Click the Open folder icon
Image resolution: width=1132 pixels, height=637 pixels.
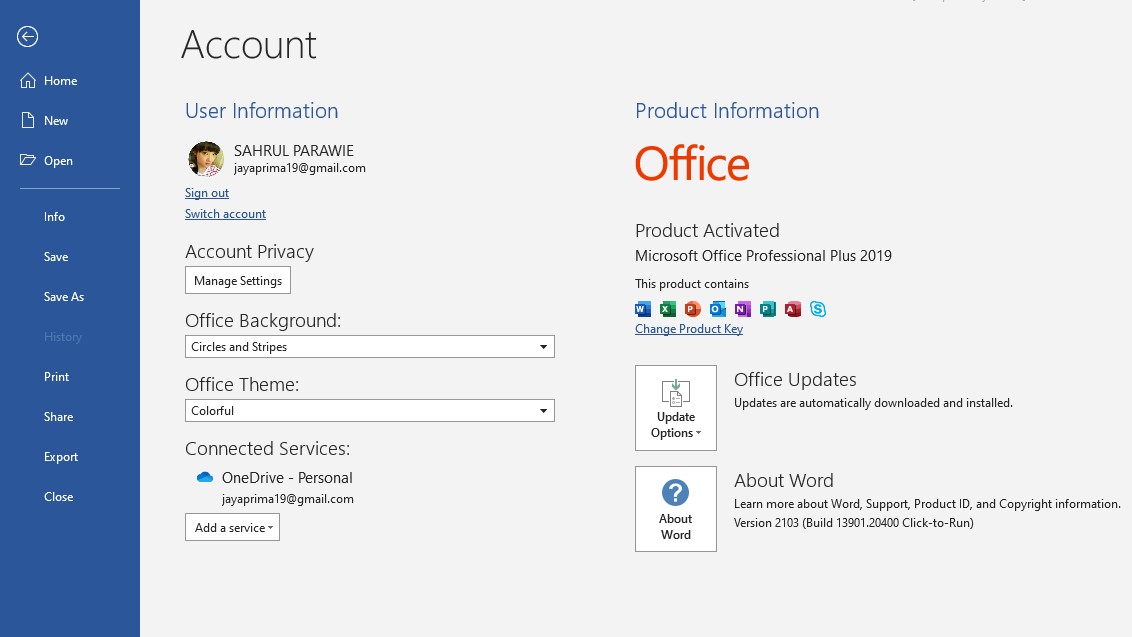click(x=27, y=160)
